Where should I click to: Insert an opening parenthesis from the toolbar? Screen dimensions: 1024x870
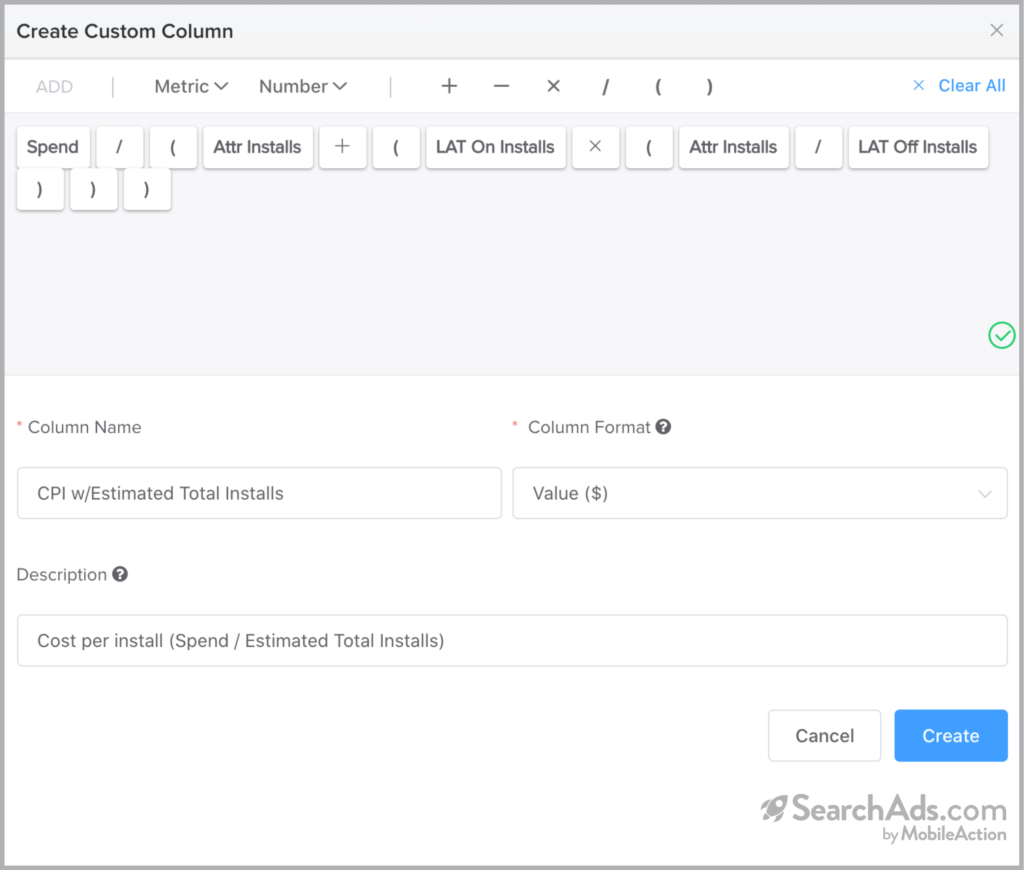pos(658,87)
